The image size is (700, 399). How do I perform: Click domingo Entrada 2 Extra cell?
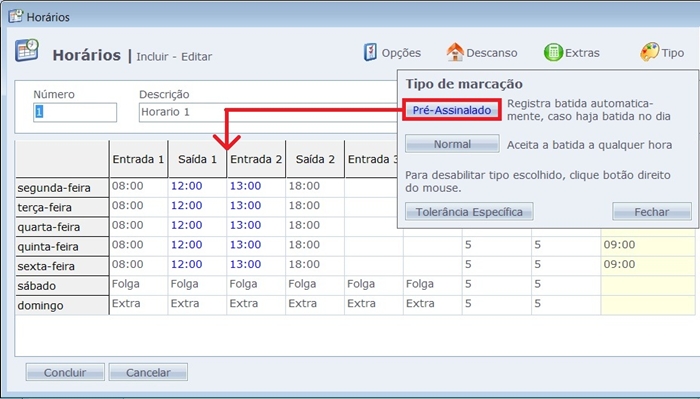[256, 305]
